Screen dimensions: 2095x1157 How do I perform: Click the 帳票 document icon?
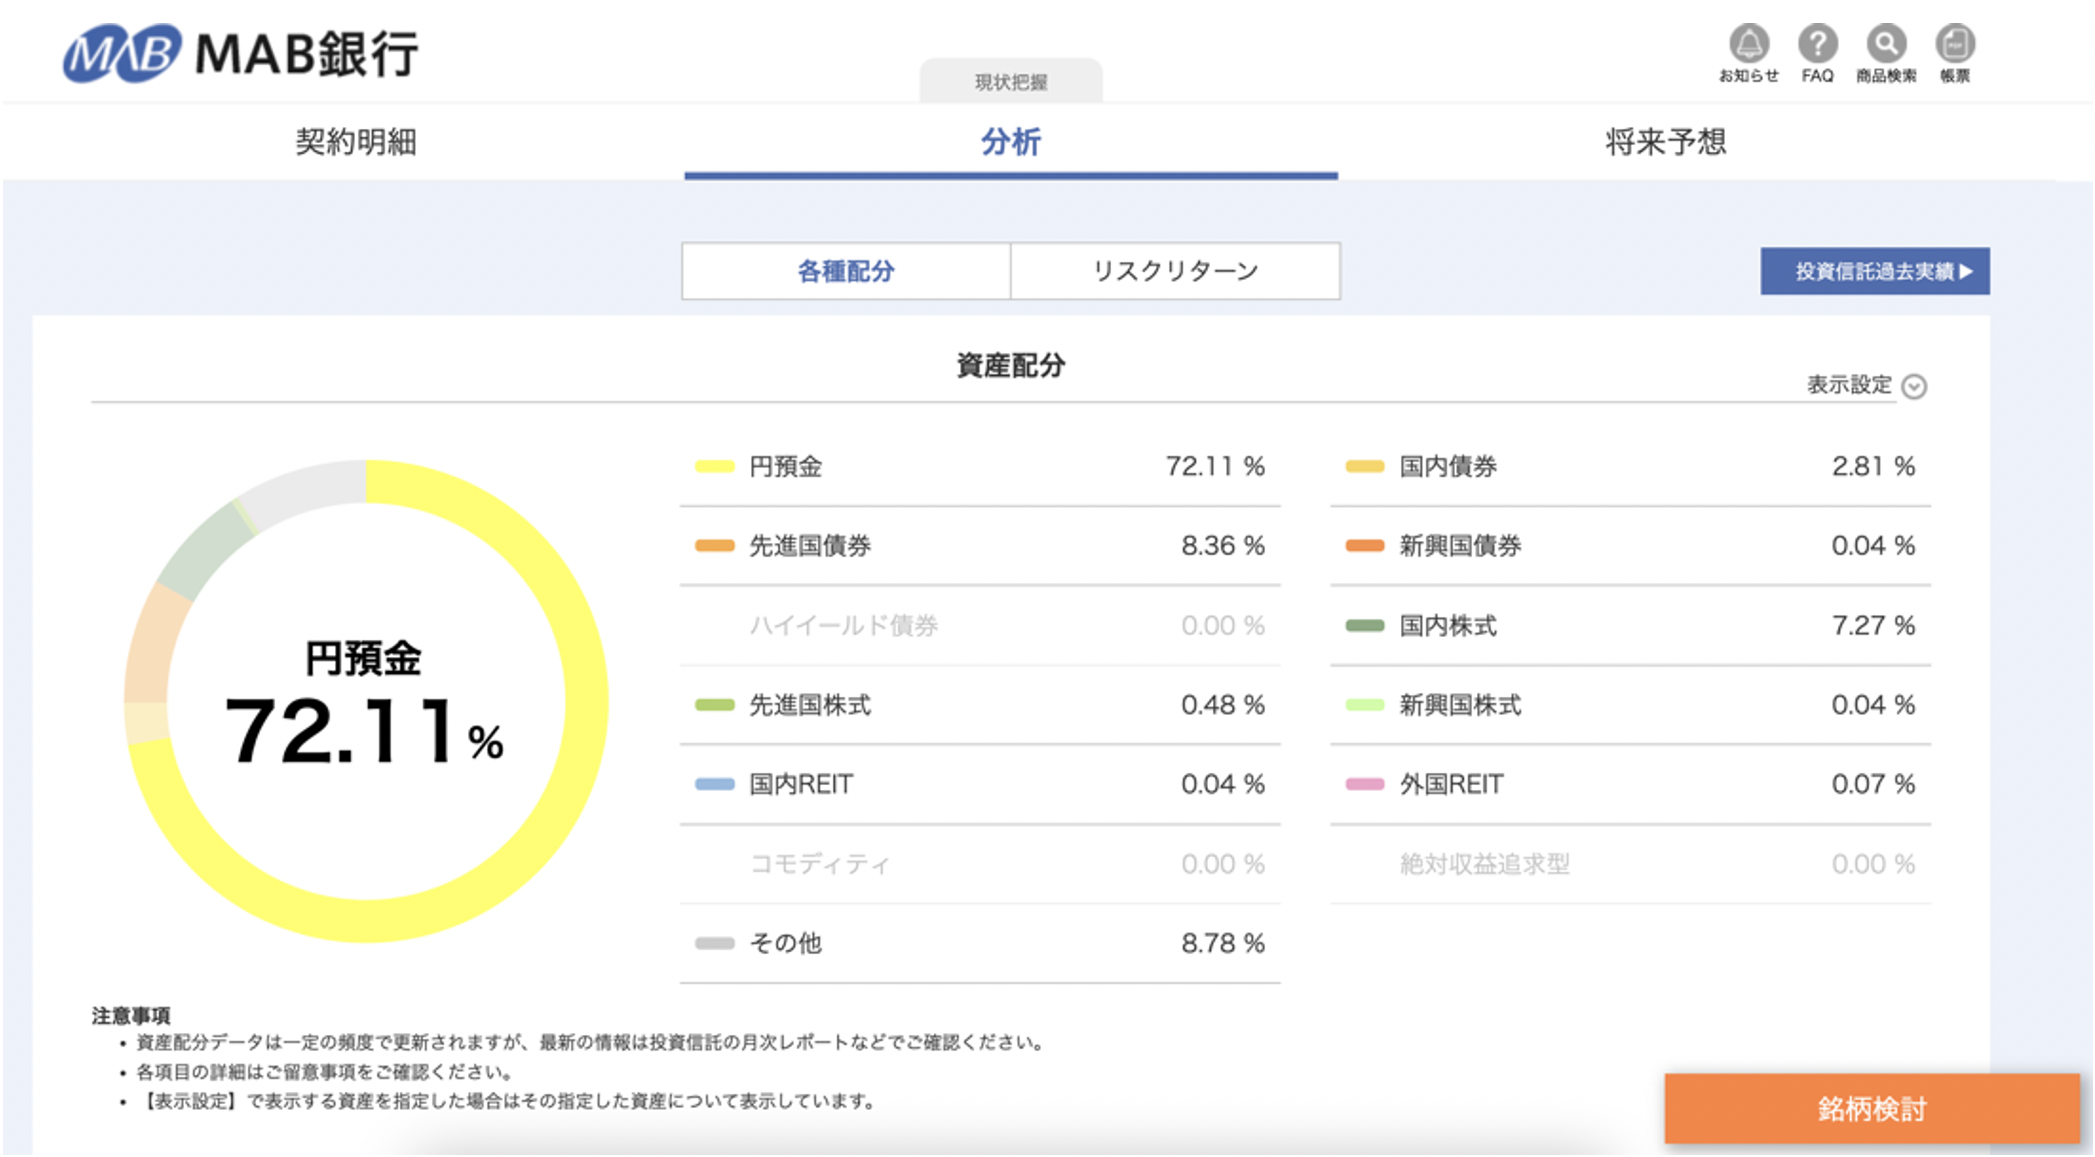1954,45
